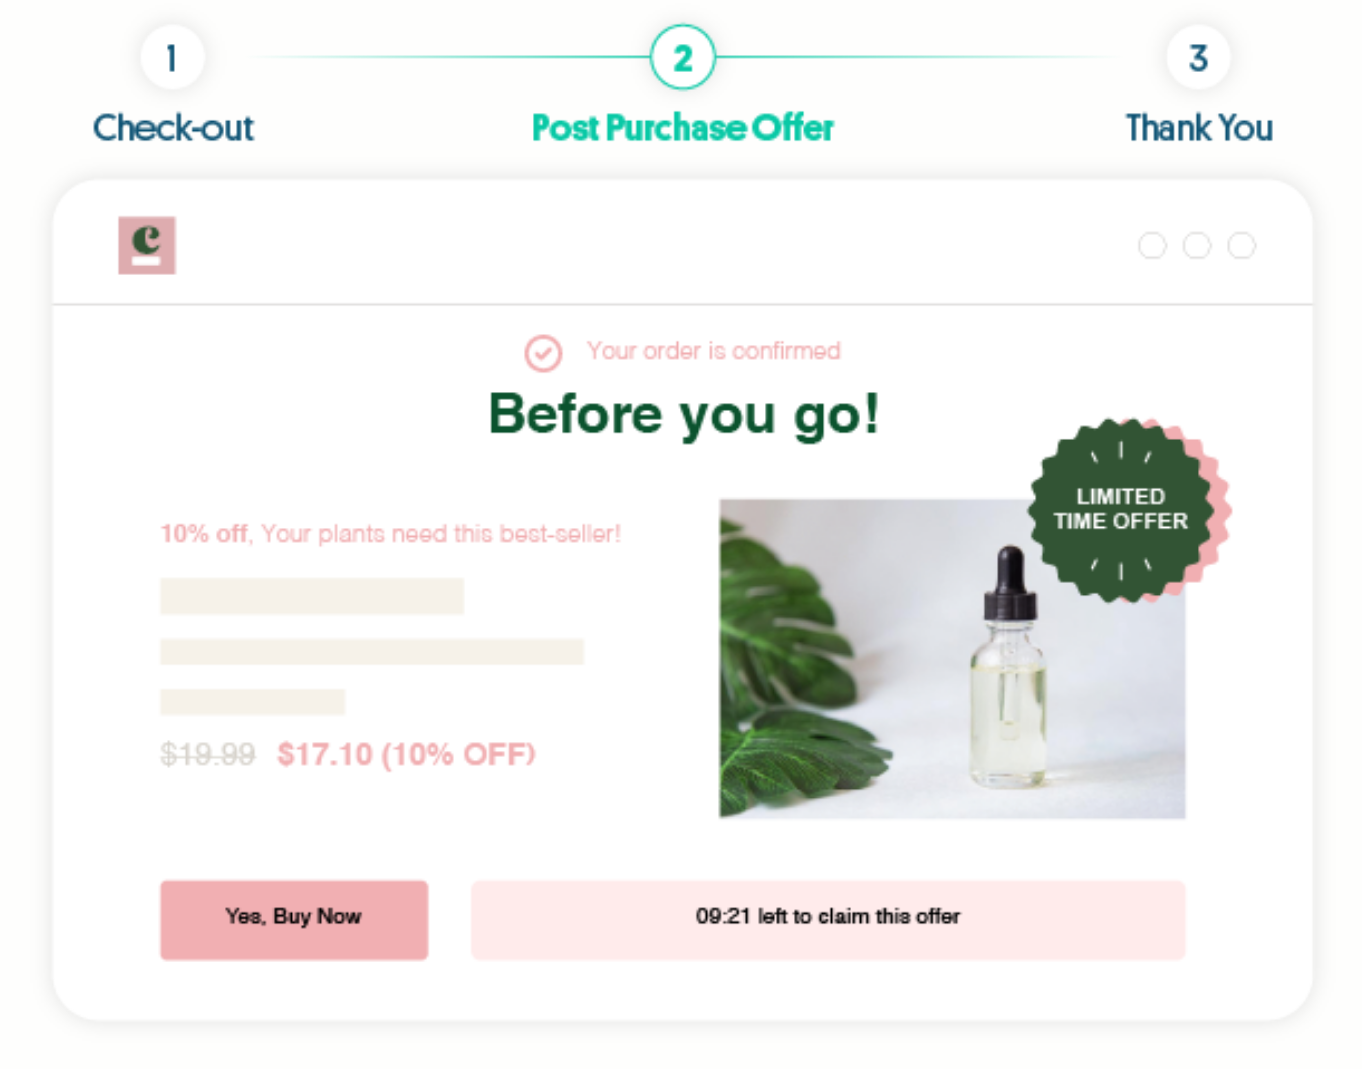The height and width of the screenshot is (1069, 1362).
Task: Click the order confirmed checkmark icon
Action: (x=543, y=353)
